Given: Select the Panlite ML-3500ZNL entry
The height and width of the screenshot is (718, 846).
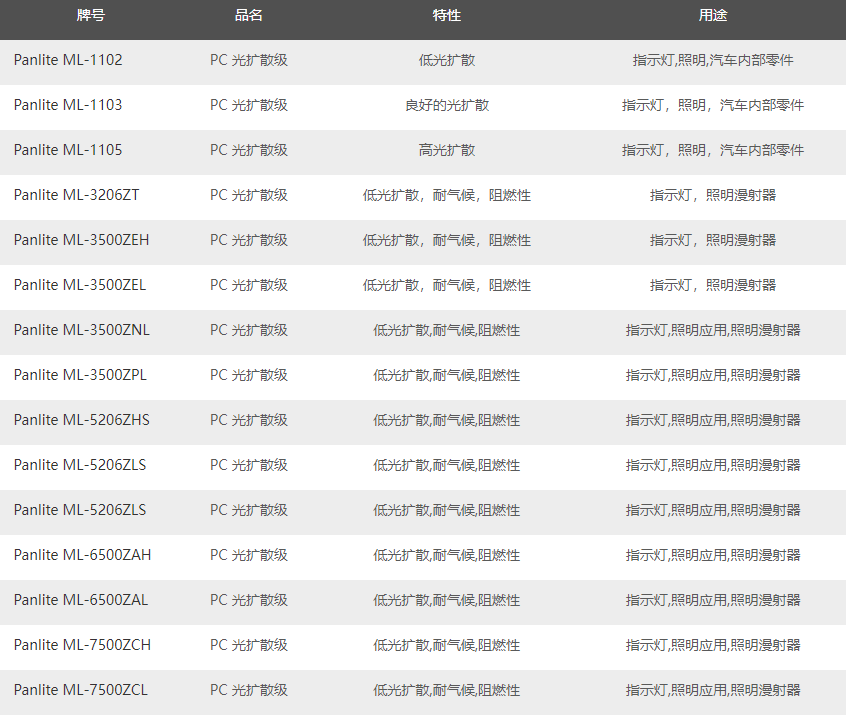Looking at the screenshot, I should [x=82, y=330].
